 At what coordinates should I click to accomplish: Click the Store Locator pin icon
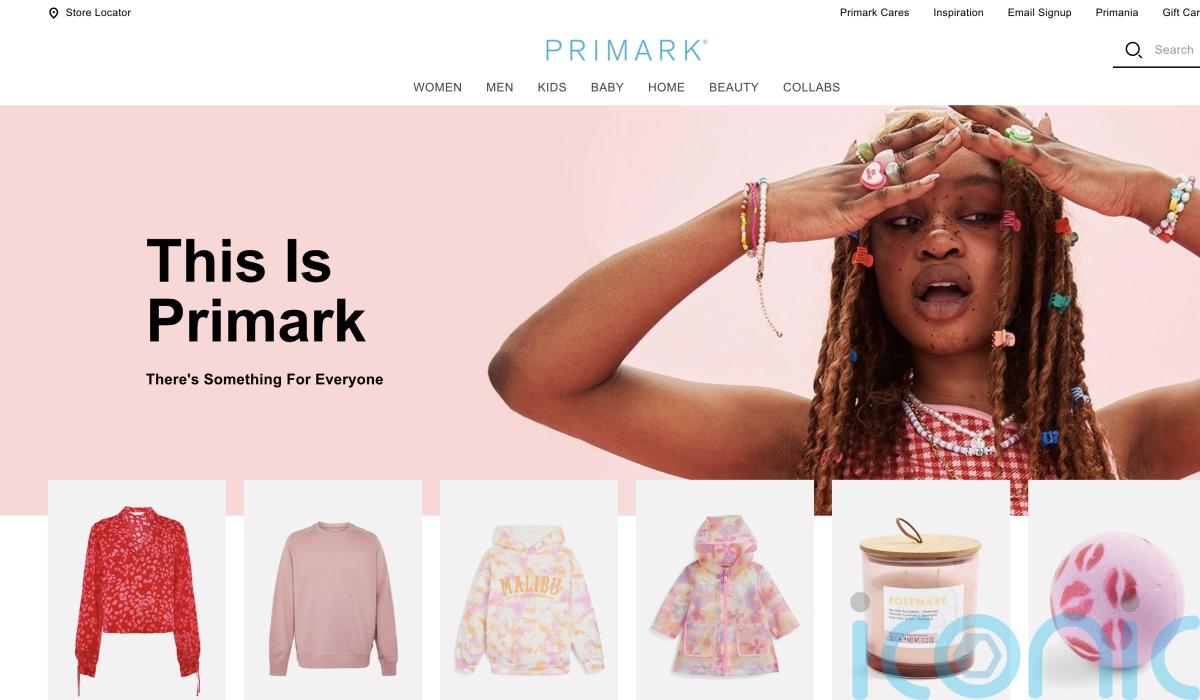pos(53,13)
